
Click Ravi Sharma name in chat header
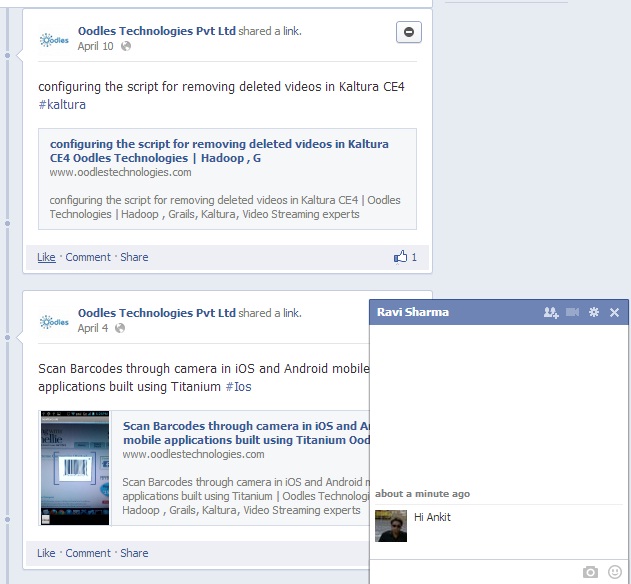point(412,312)
